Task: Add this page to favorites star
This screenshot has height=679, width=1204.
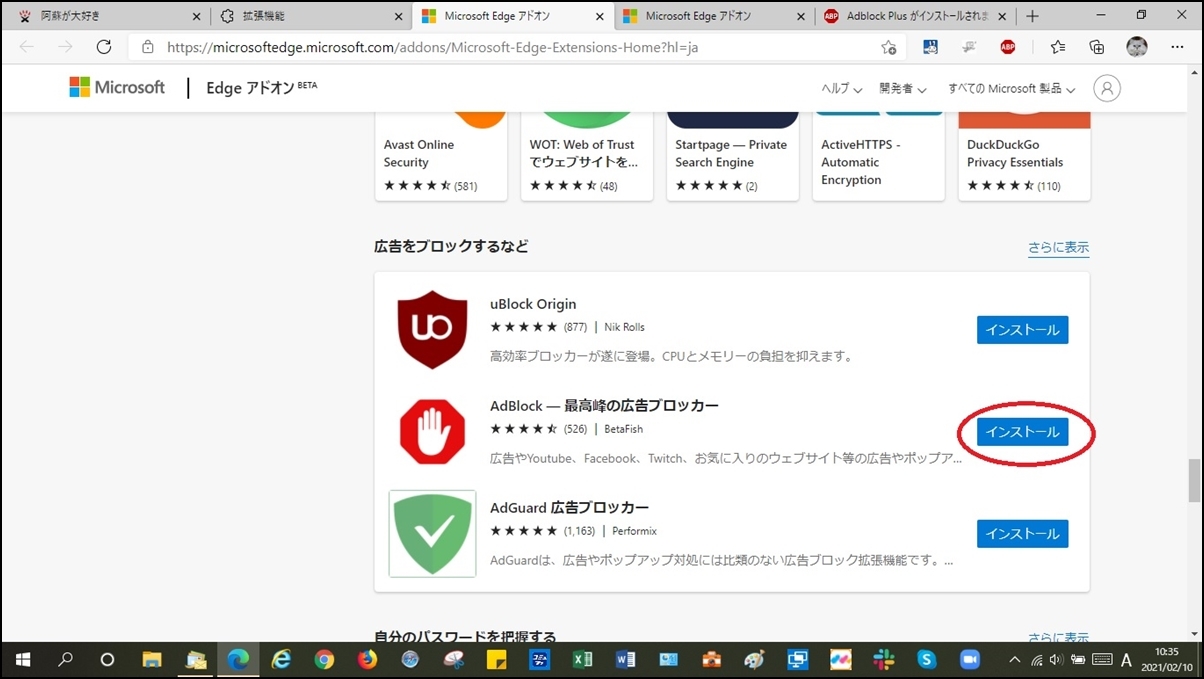Action: (x=888, y=47)
